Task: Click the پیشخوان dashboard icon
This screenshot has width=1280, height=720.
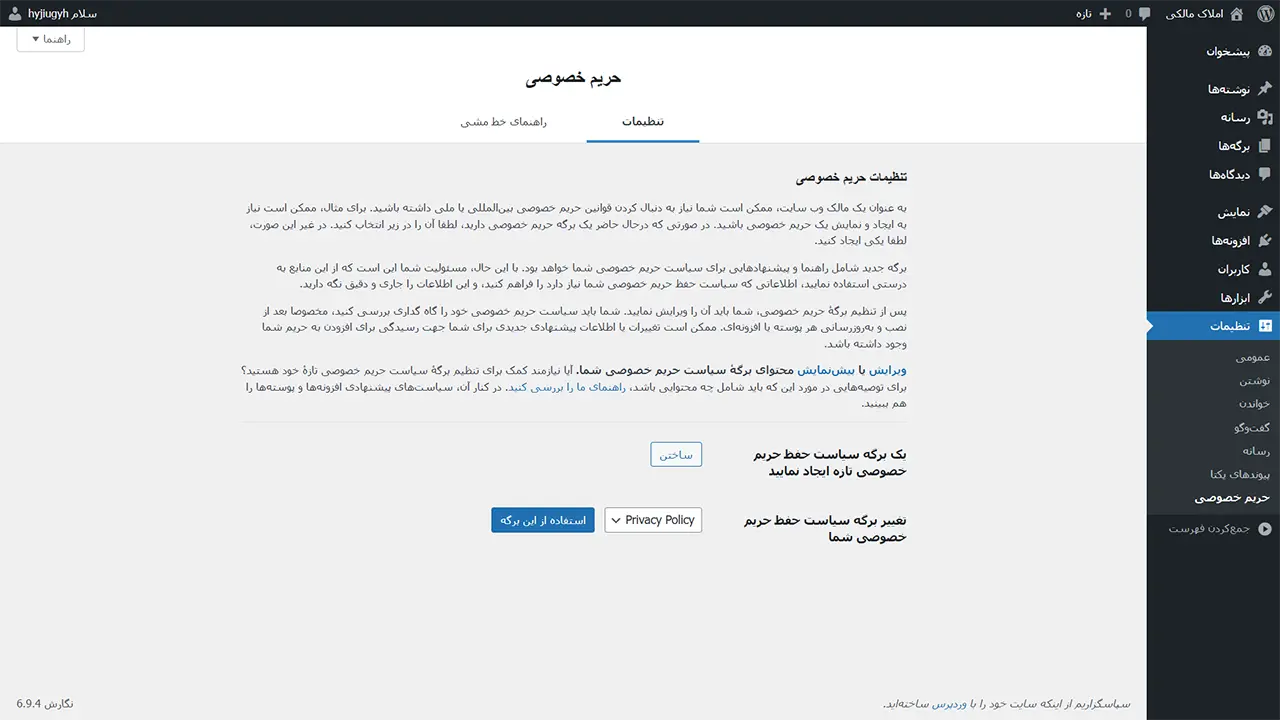Action: pos(1264,51)
